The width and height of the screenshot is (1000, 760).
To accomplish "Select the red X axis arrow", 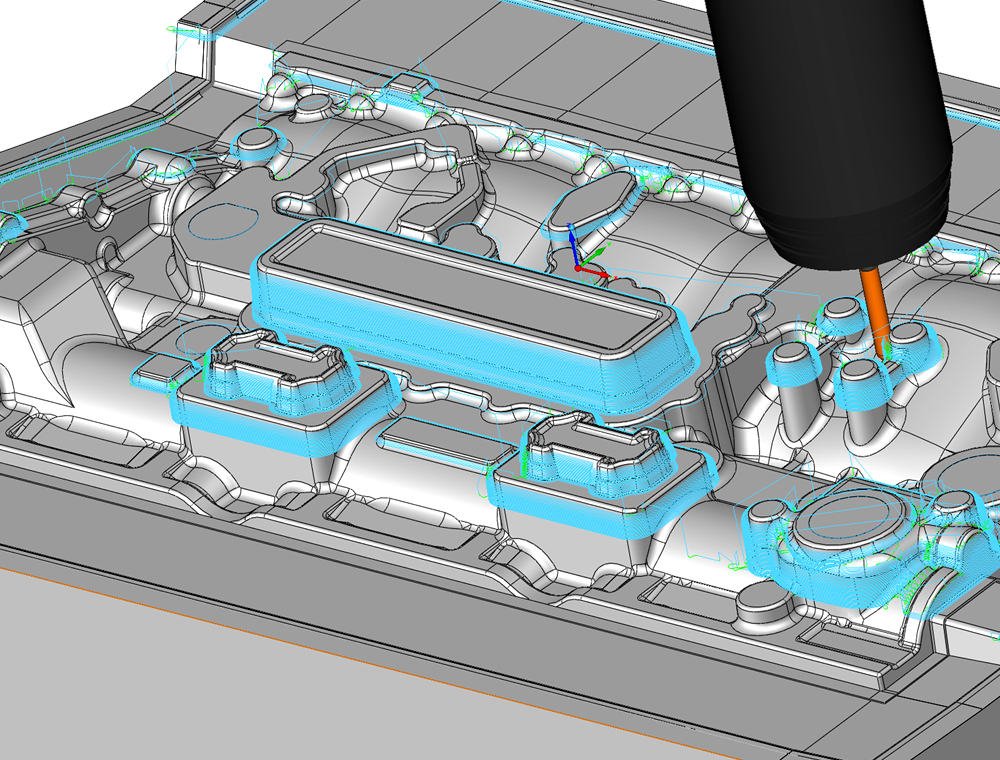I will (x=594, y=273).
